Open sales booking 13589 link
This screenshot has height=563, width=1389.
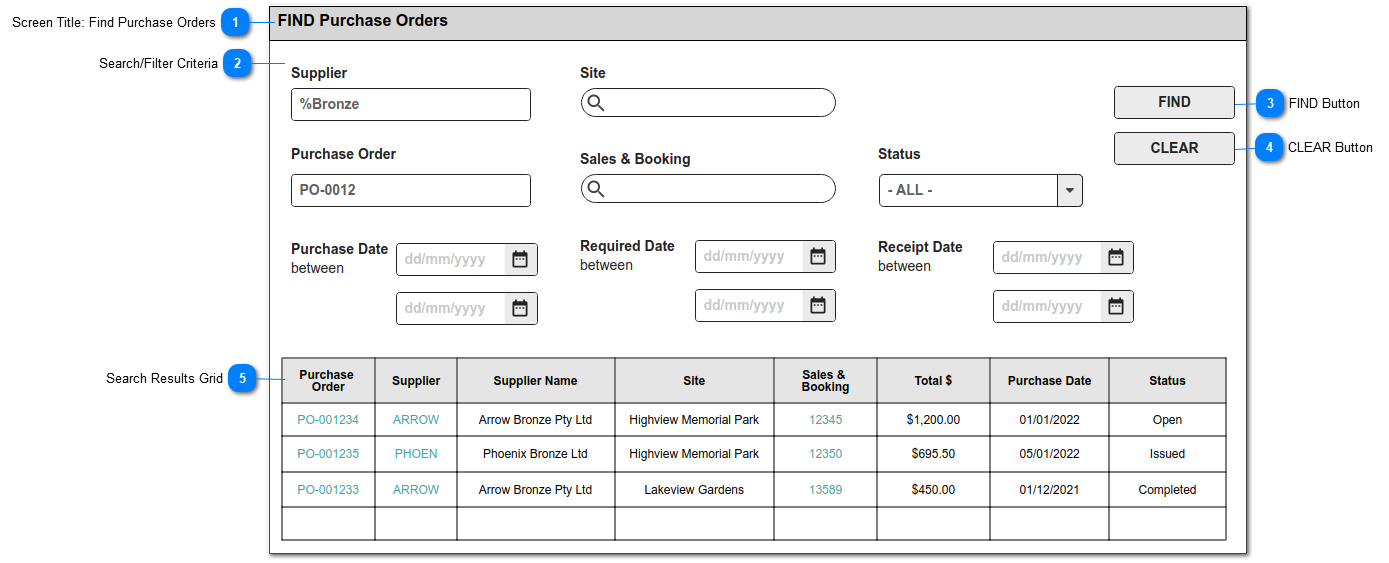[x=825, y=490]
